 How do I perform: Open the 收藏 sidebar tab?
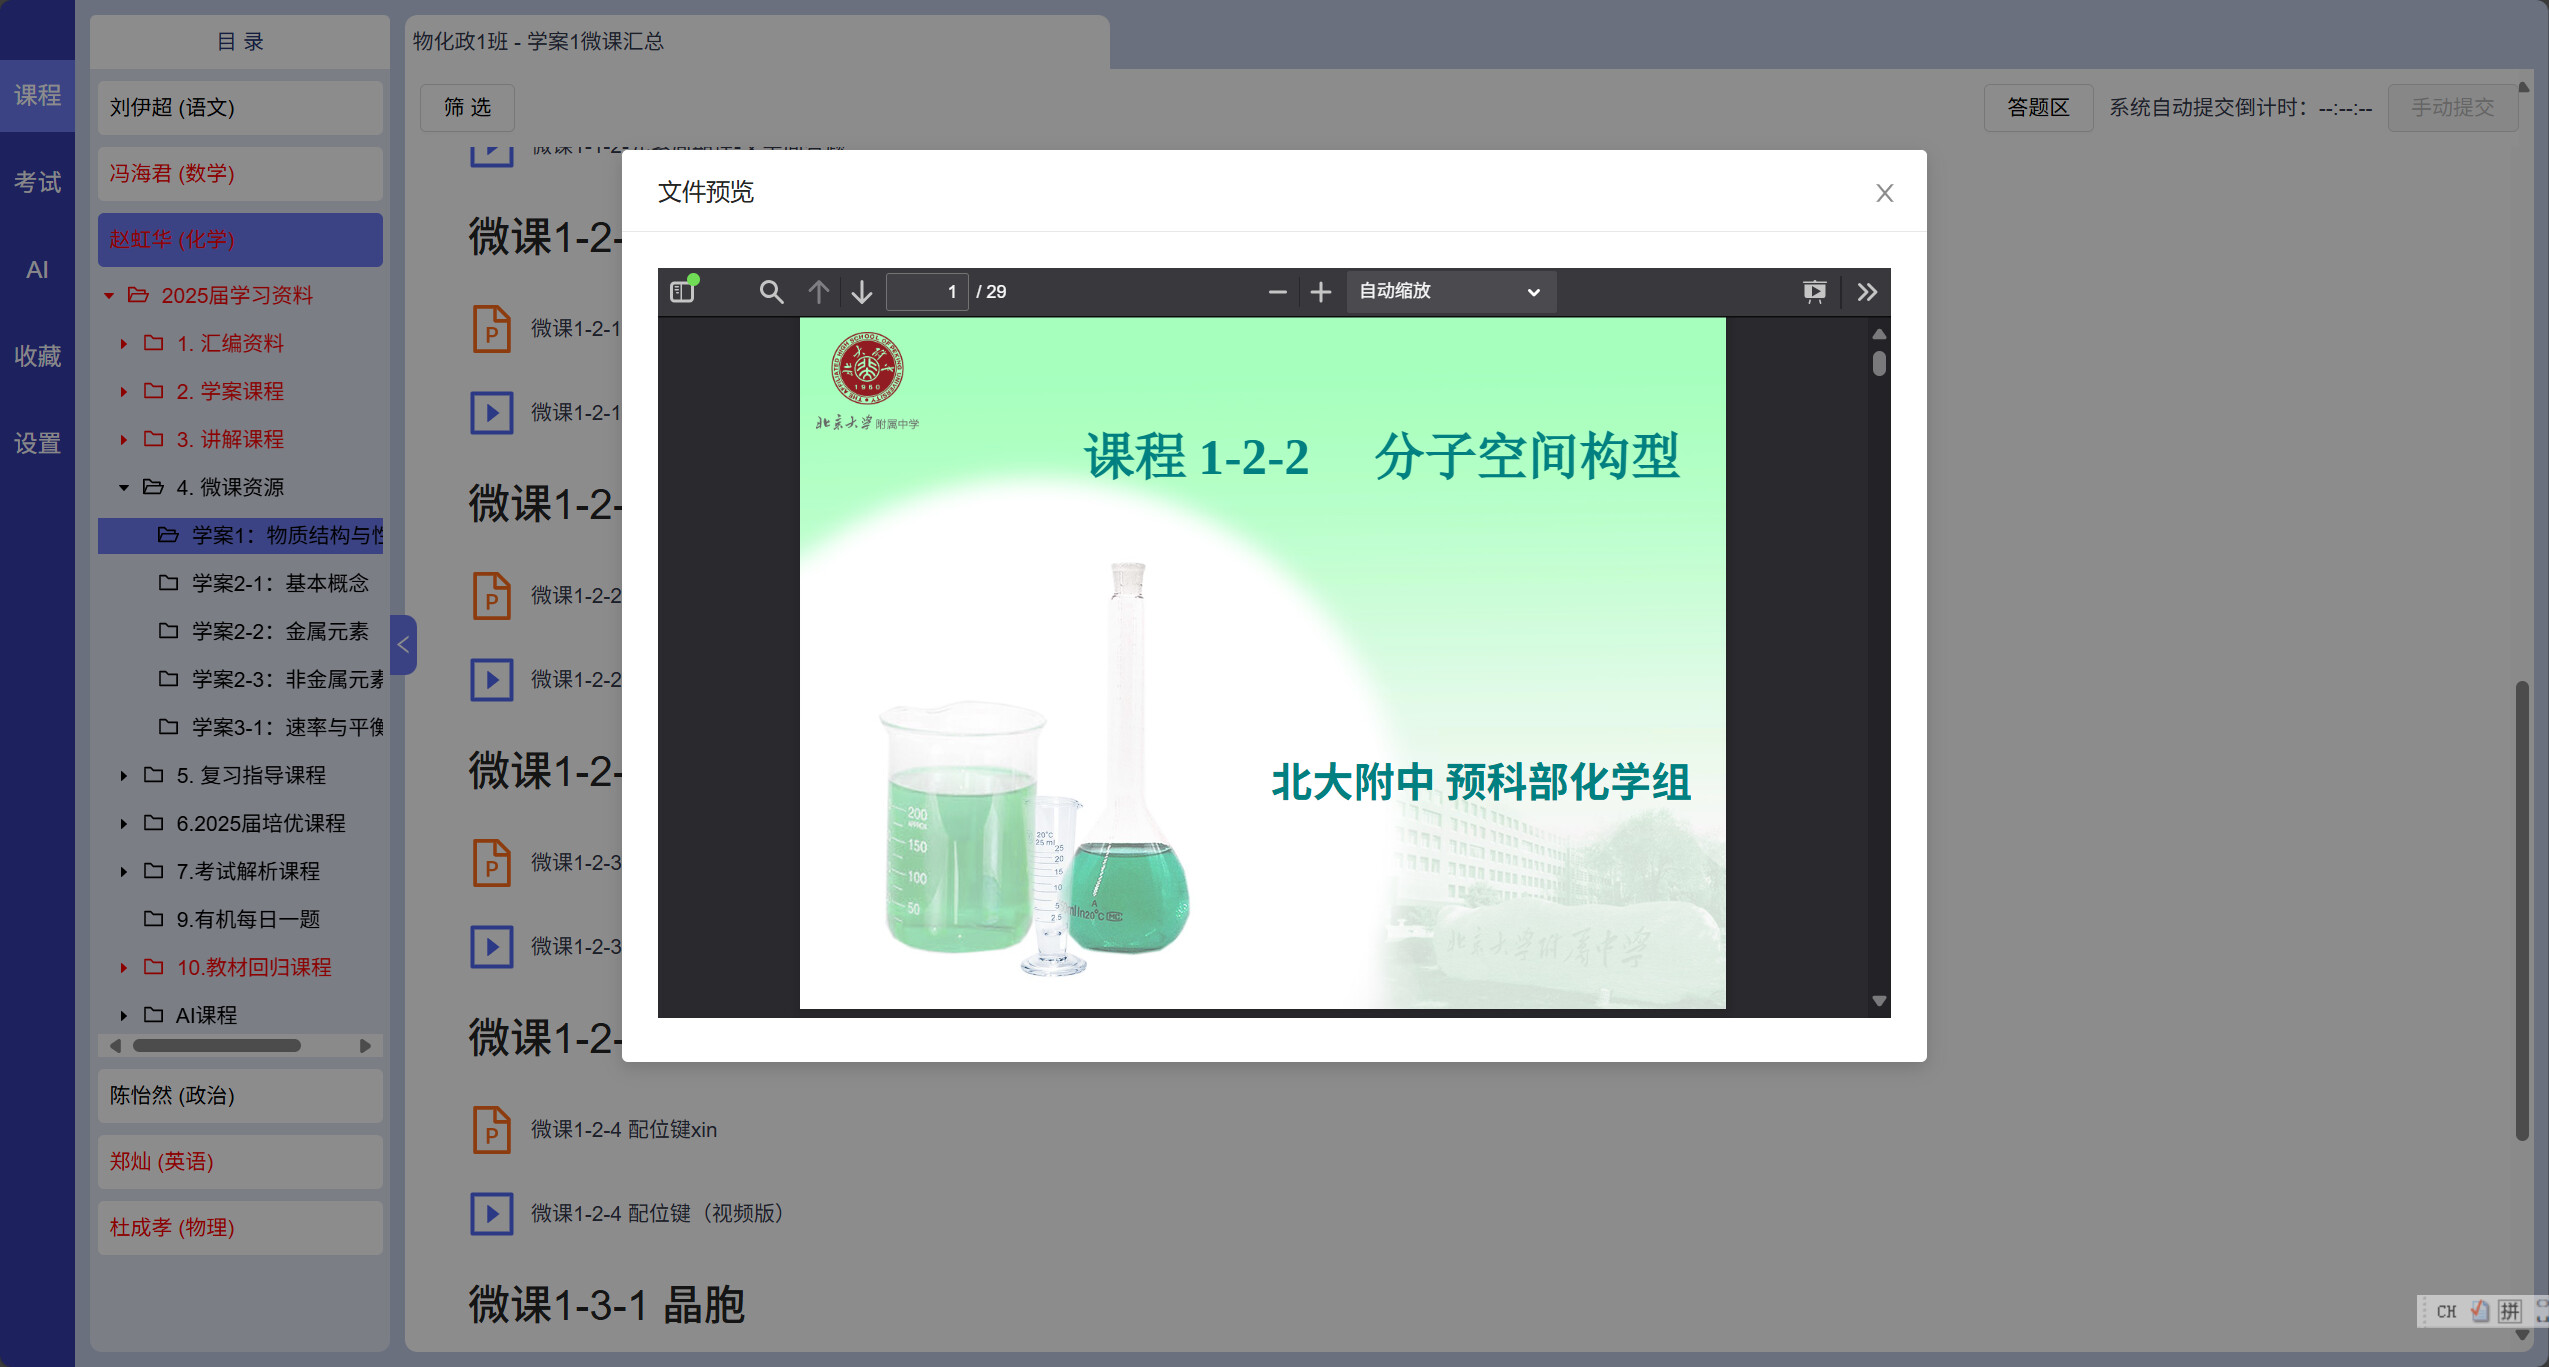click(x=37, y=356)
